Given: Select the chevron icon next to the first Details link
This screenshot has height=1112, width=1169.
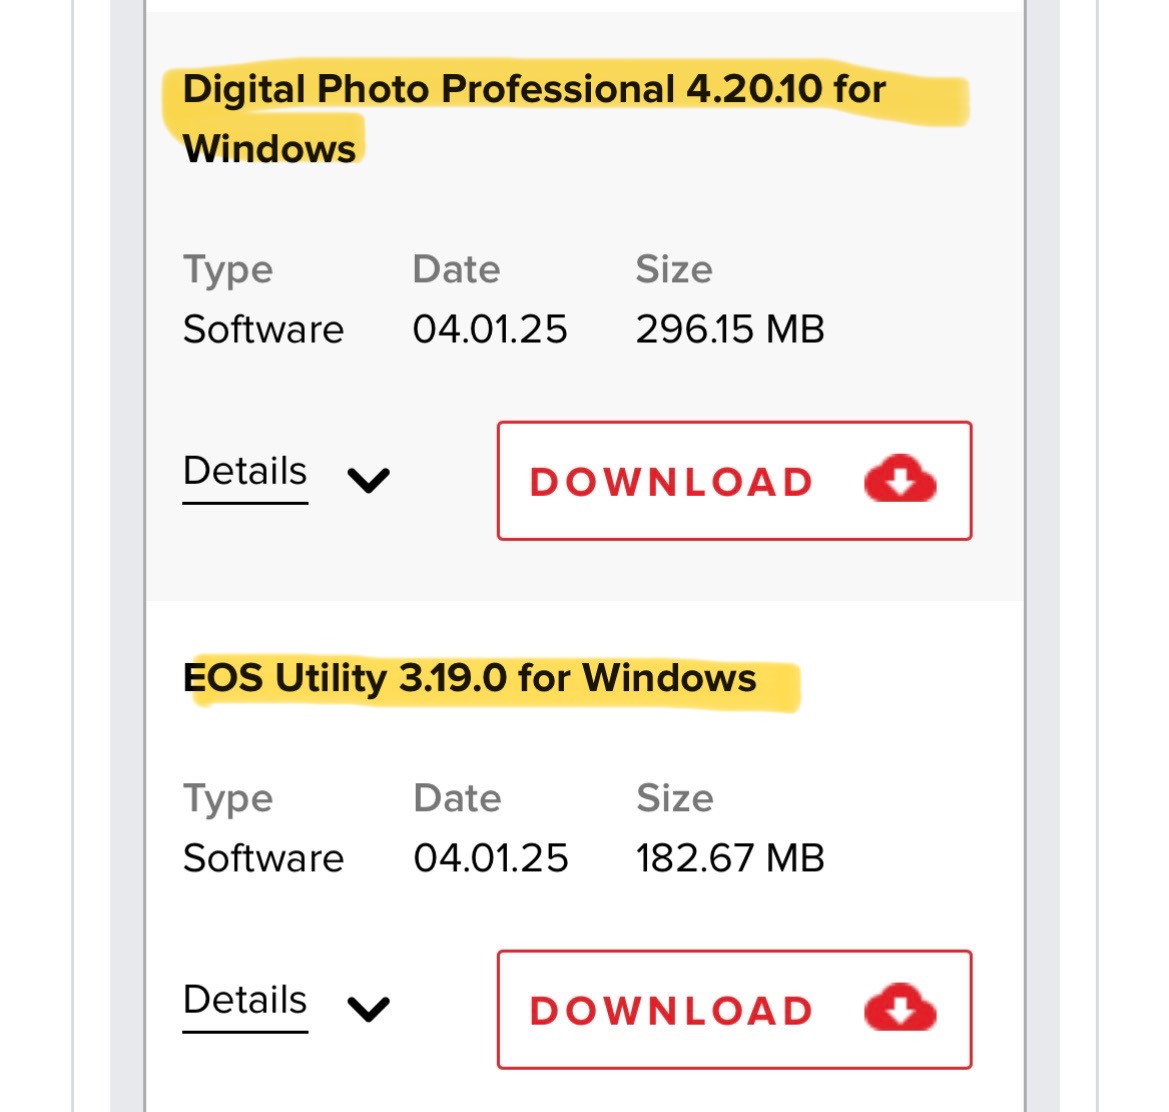Looking at the screenshot, I should click(368, 480).
